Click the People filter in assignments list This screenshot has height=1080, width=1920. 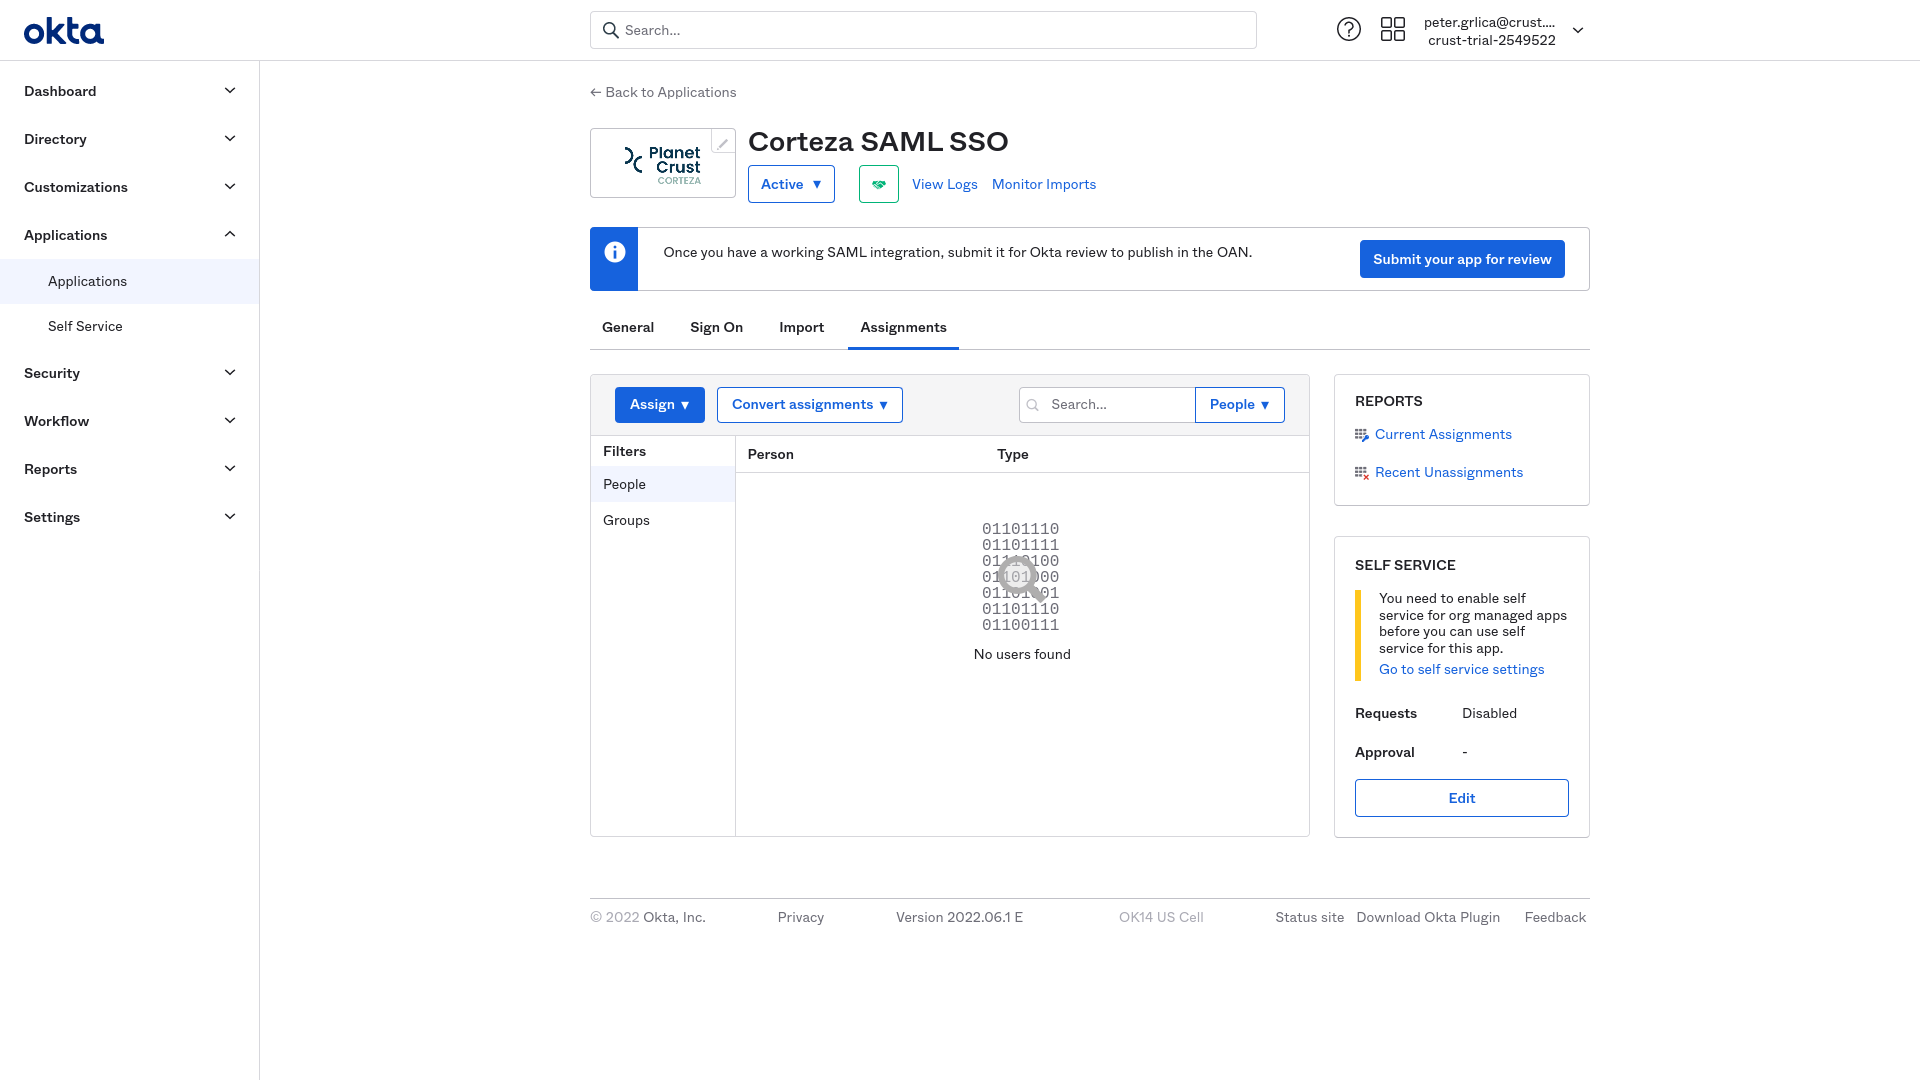(624, 484)
